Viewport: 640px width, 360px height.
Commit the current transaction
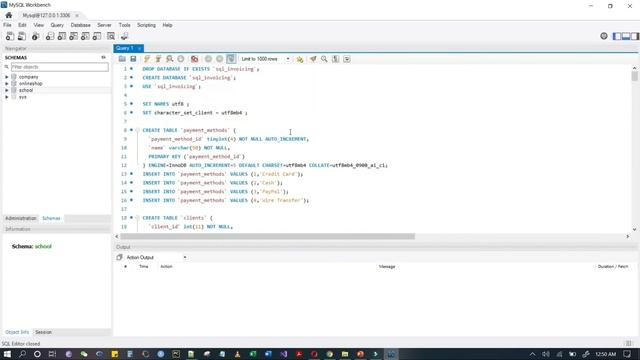click(208, 59)
